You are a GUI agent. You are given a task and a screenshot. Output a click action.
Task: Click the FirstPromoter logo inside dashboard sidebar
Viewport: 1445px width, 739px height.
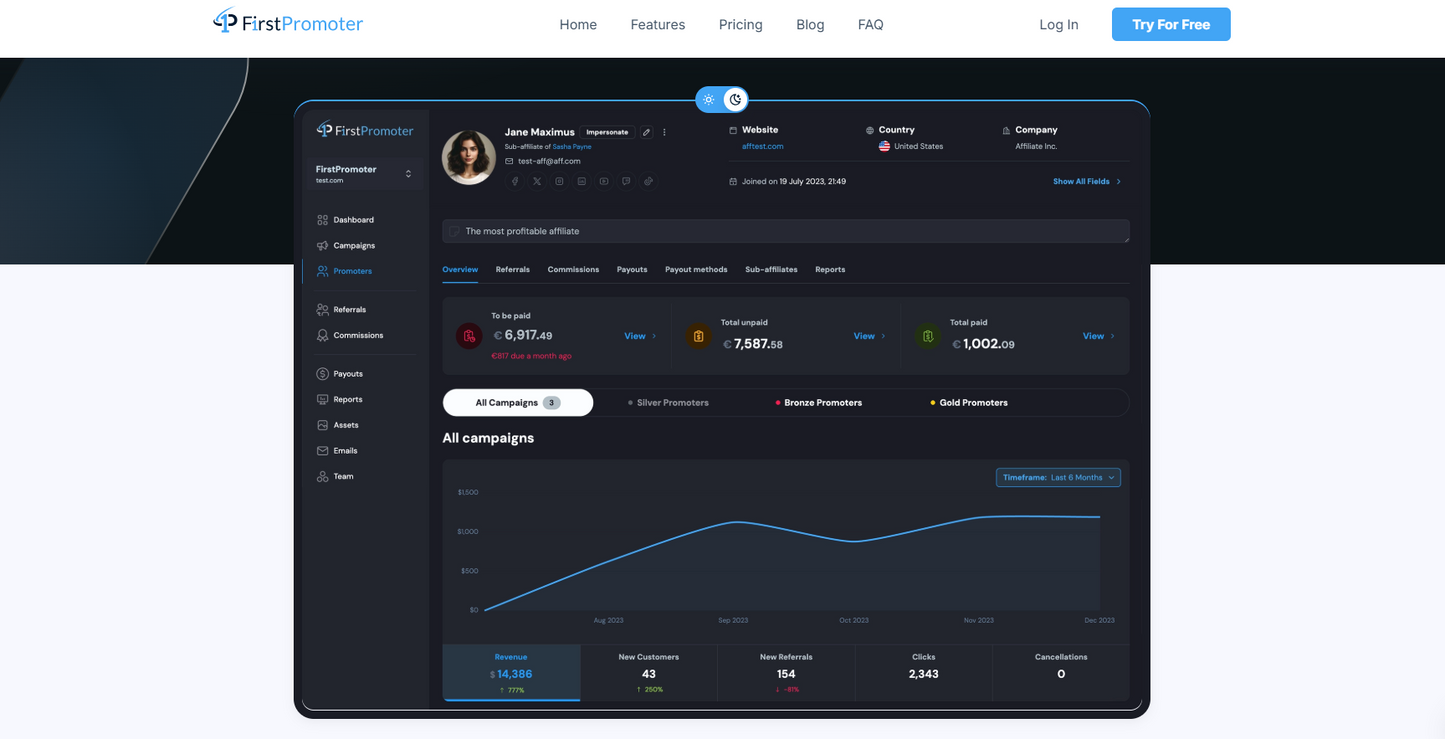pyautogui.click(x=365, y=130)
